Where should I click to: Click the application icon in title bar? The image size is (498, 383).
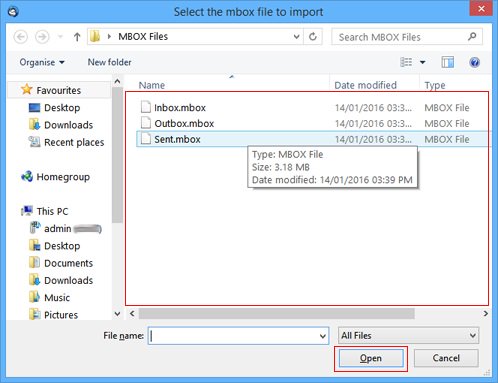pyautogui.click(x=13, y=12)
